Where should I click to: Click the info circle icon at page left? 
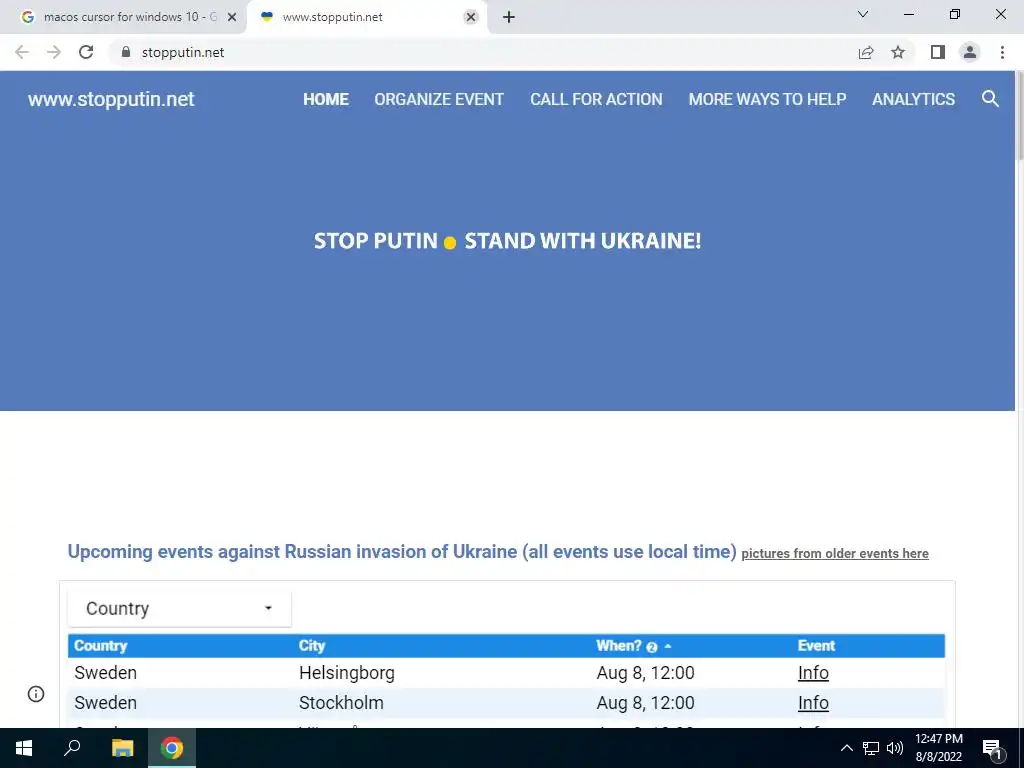[x=36, y=694]
